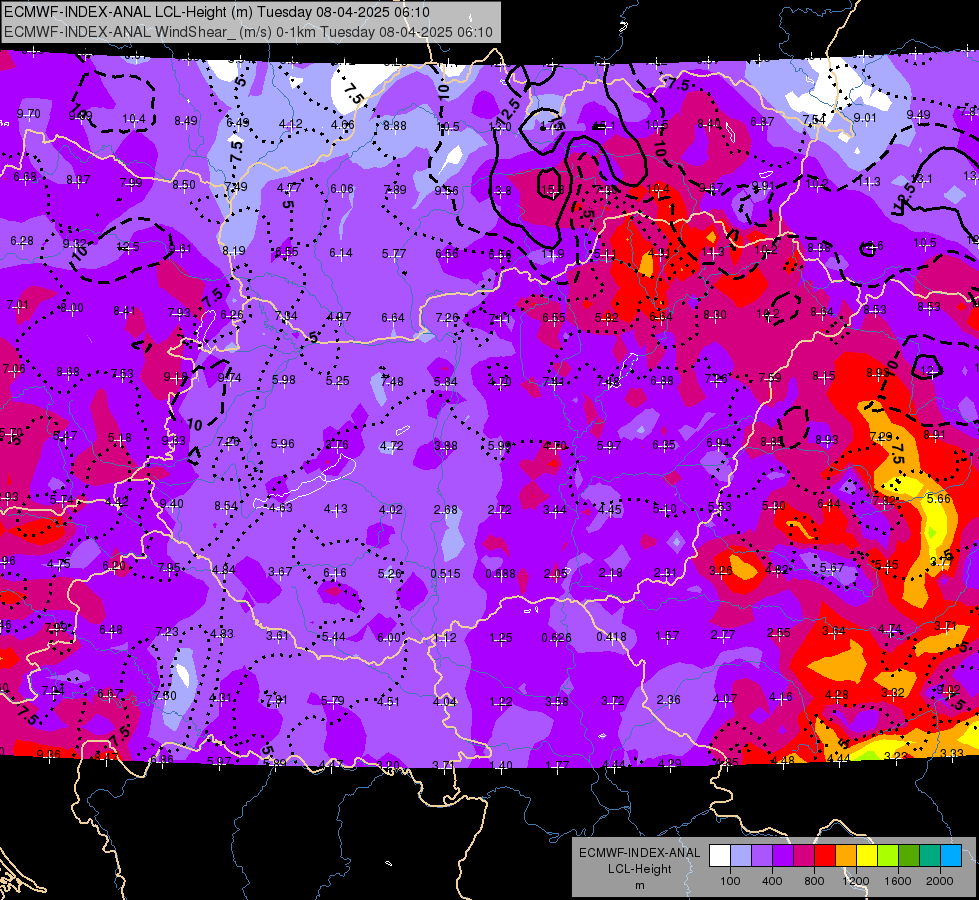This screenshot has height=900, width=979.
Task: Click the wind shear value 0.515
Action: [445, 573]
